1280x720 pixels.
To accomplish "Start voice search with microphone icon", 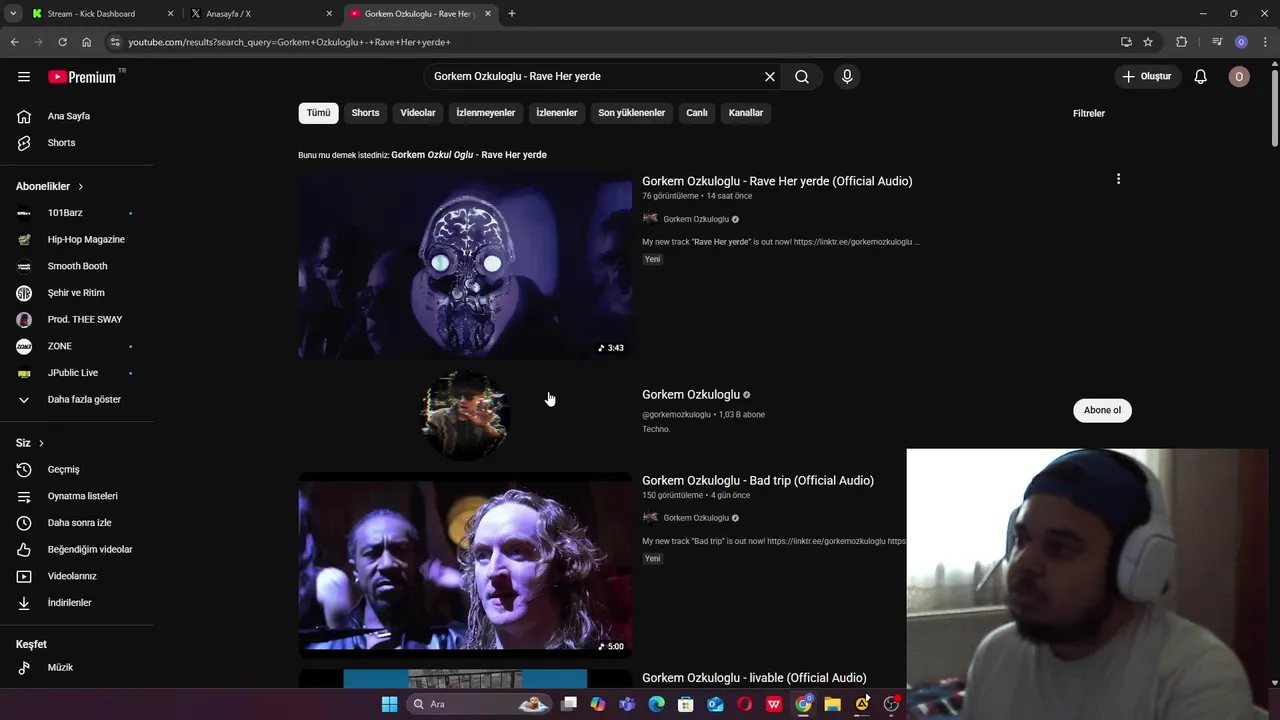I will (847, 77).
